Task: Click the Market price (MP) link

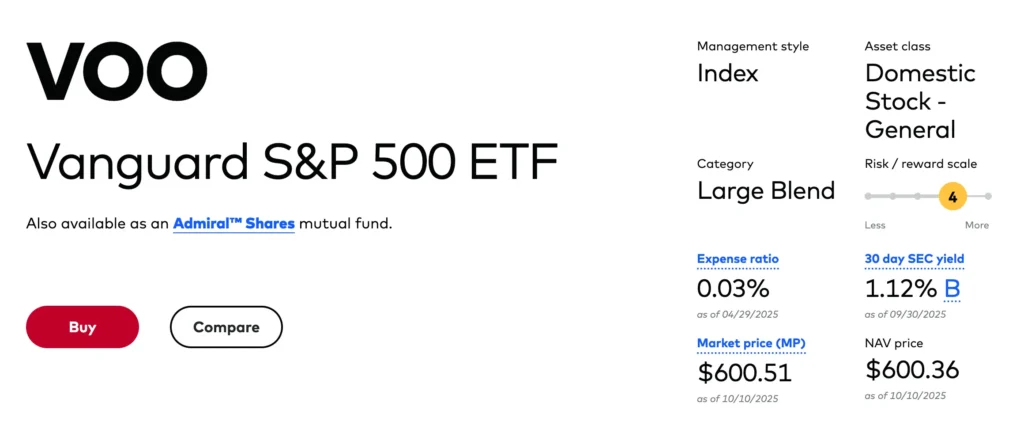Action: point(750,343)
